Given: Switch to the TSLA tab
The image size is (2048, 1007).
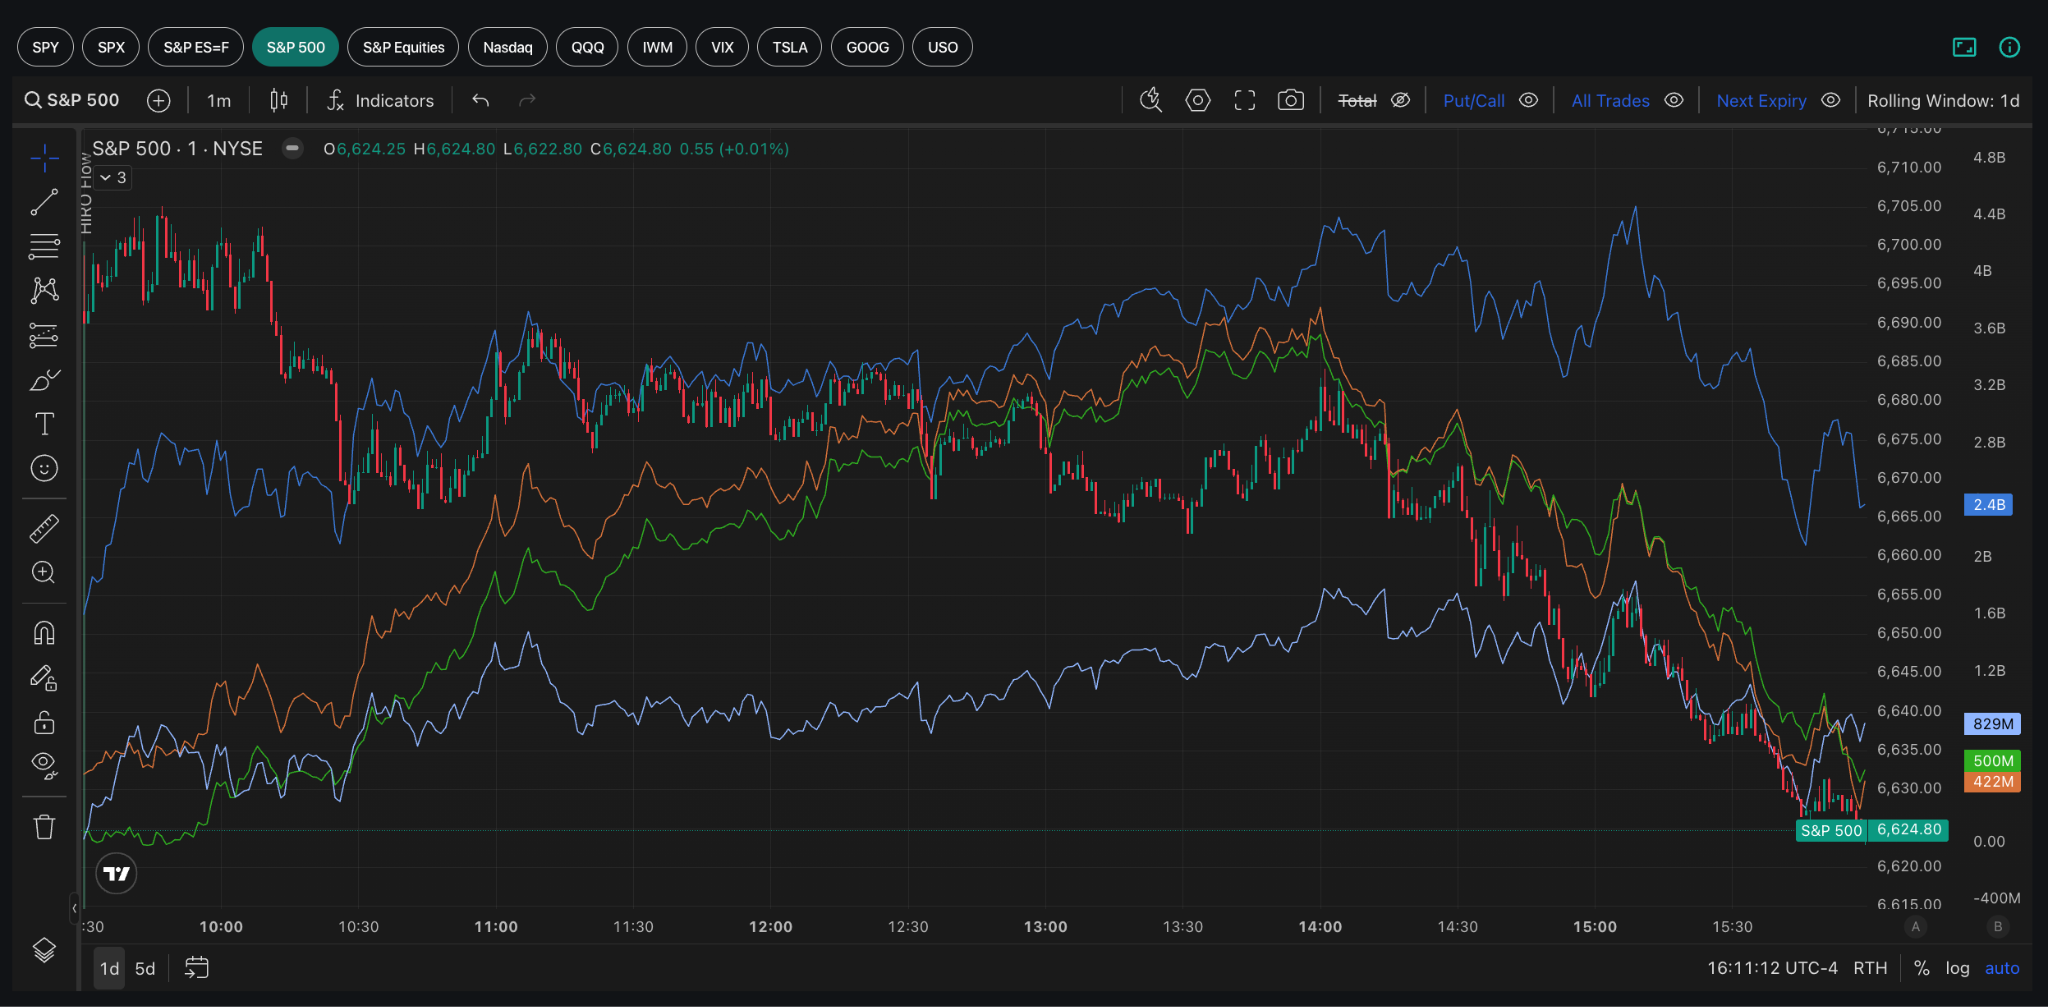Looking at the screenshot, I should tap(789, 47).
